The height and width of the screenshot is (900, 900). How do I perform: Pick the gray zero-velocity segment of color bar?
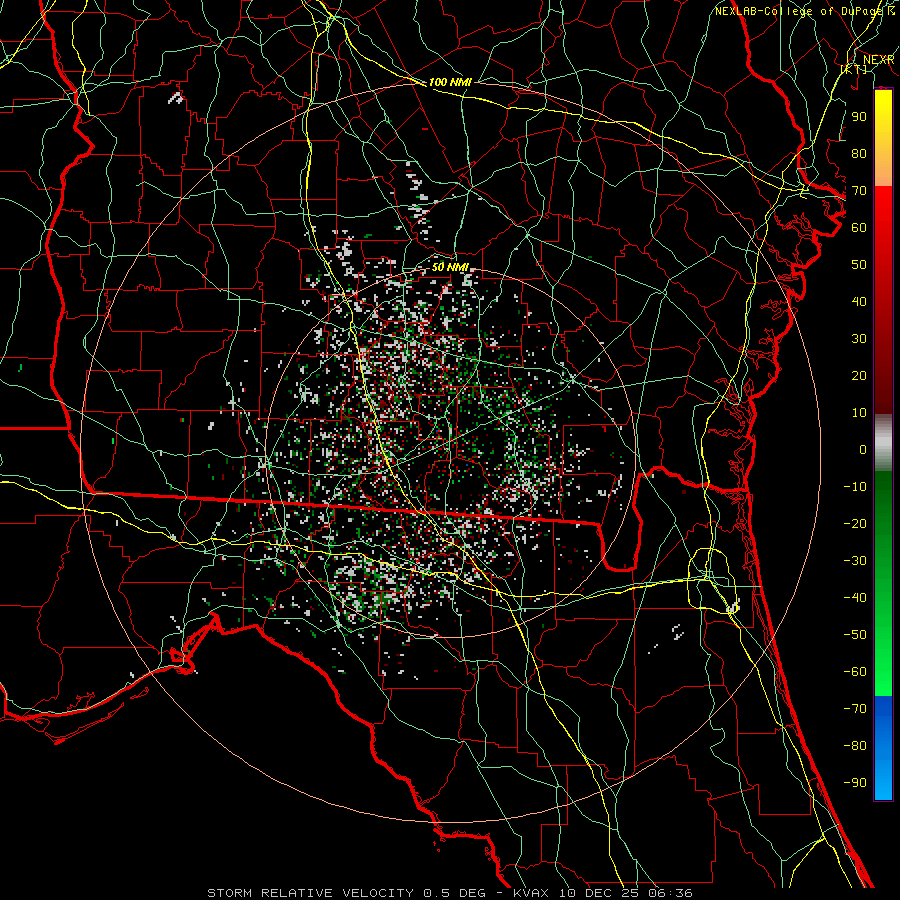click(x=883, y=443)
